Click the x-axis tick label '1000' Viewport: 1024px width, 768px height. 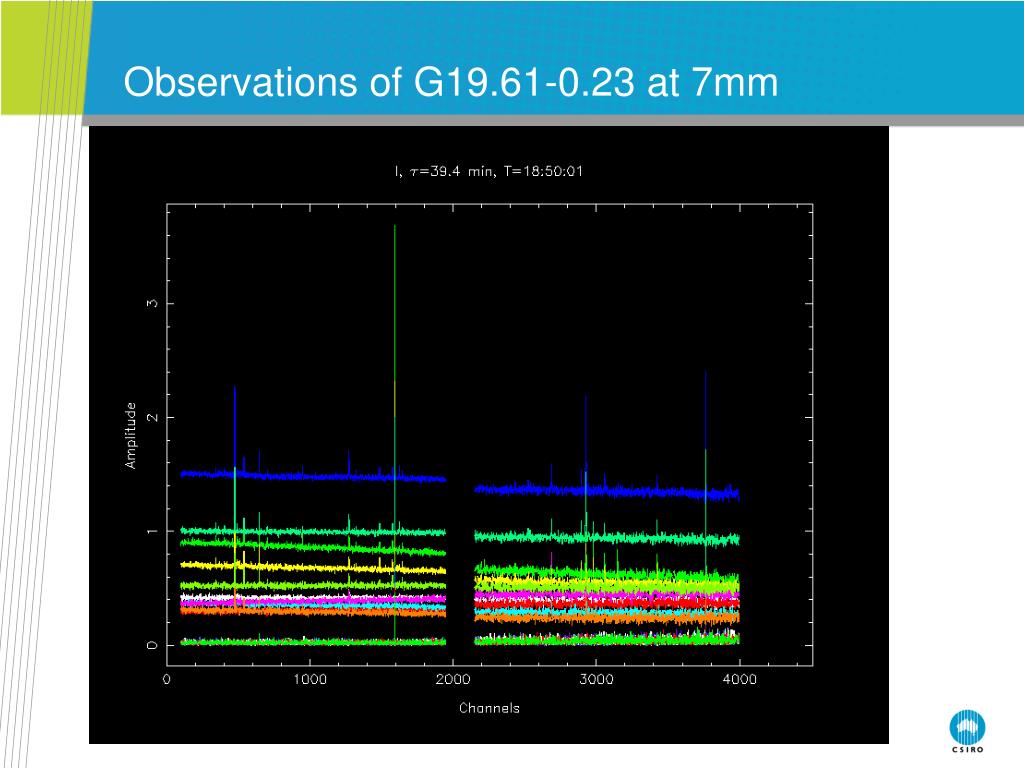click(x=310, y=679)
